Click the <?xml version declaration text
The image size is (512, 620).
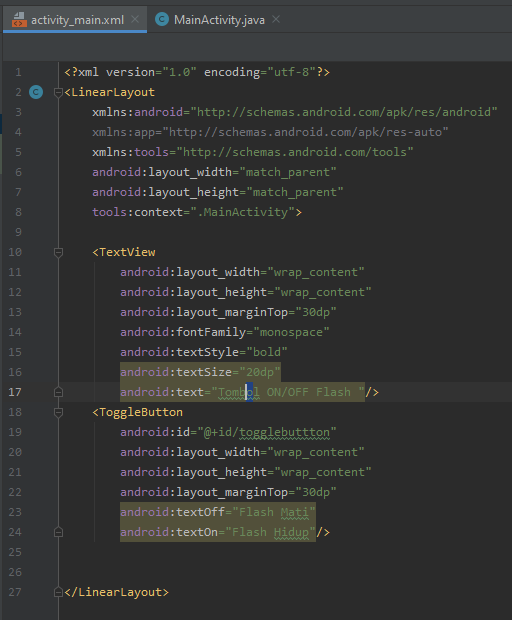197,72
